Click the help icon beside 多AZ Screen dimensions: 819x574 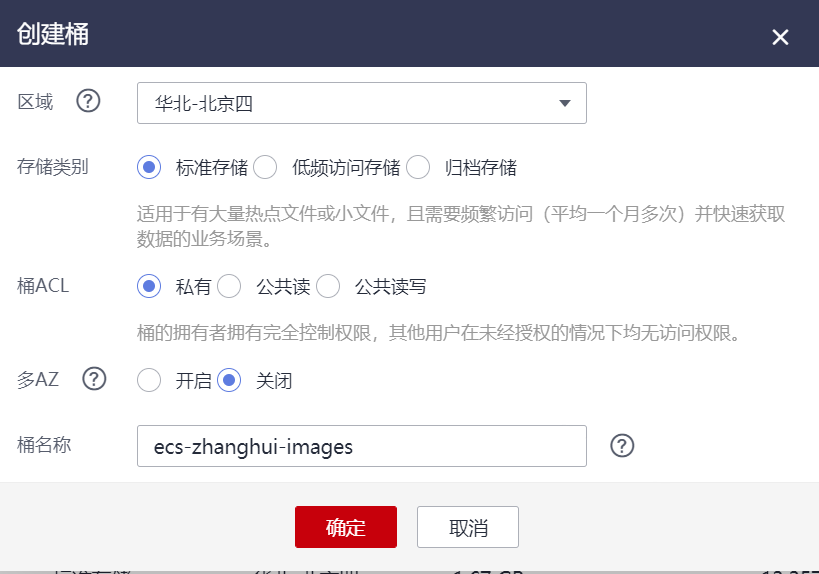94,379
